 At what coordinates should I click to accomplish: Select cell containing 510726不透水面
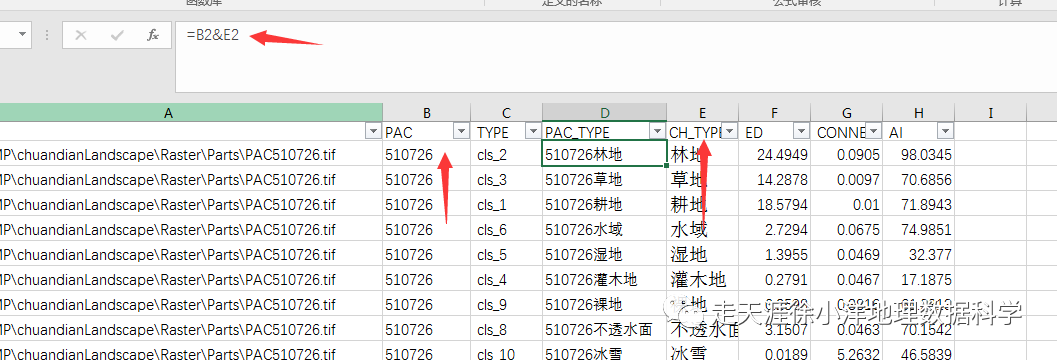(605, 329)
